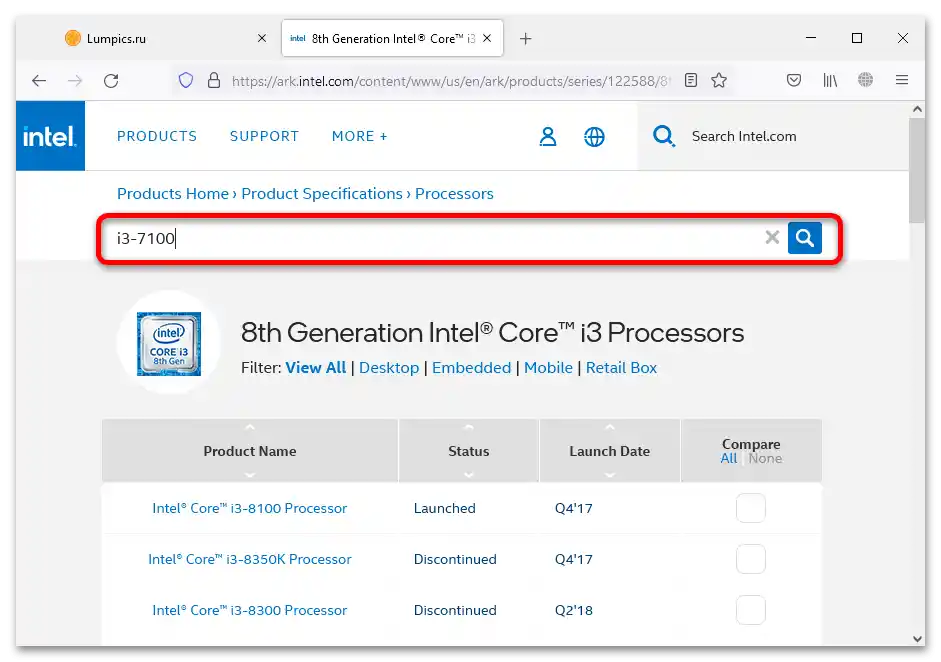Screen dimensions: 941x662
Task: Submit search with blue magnifier button
Action: pyautogui.click(x=805, y=238)
